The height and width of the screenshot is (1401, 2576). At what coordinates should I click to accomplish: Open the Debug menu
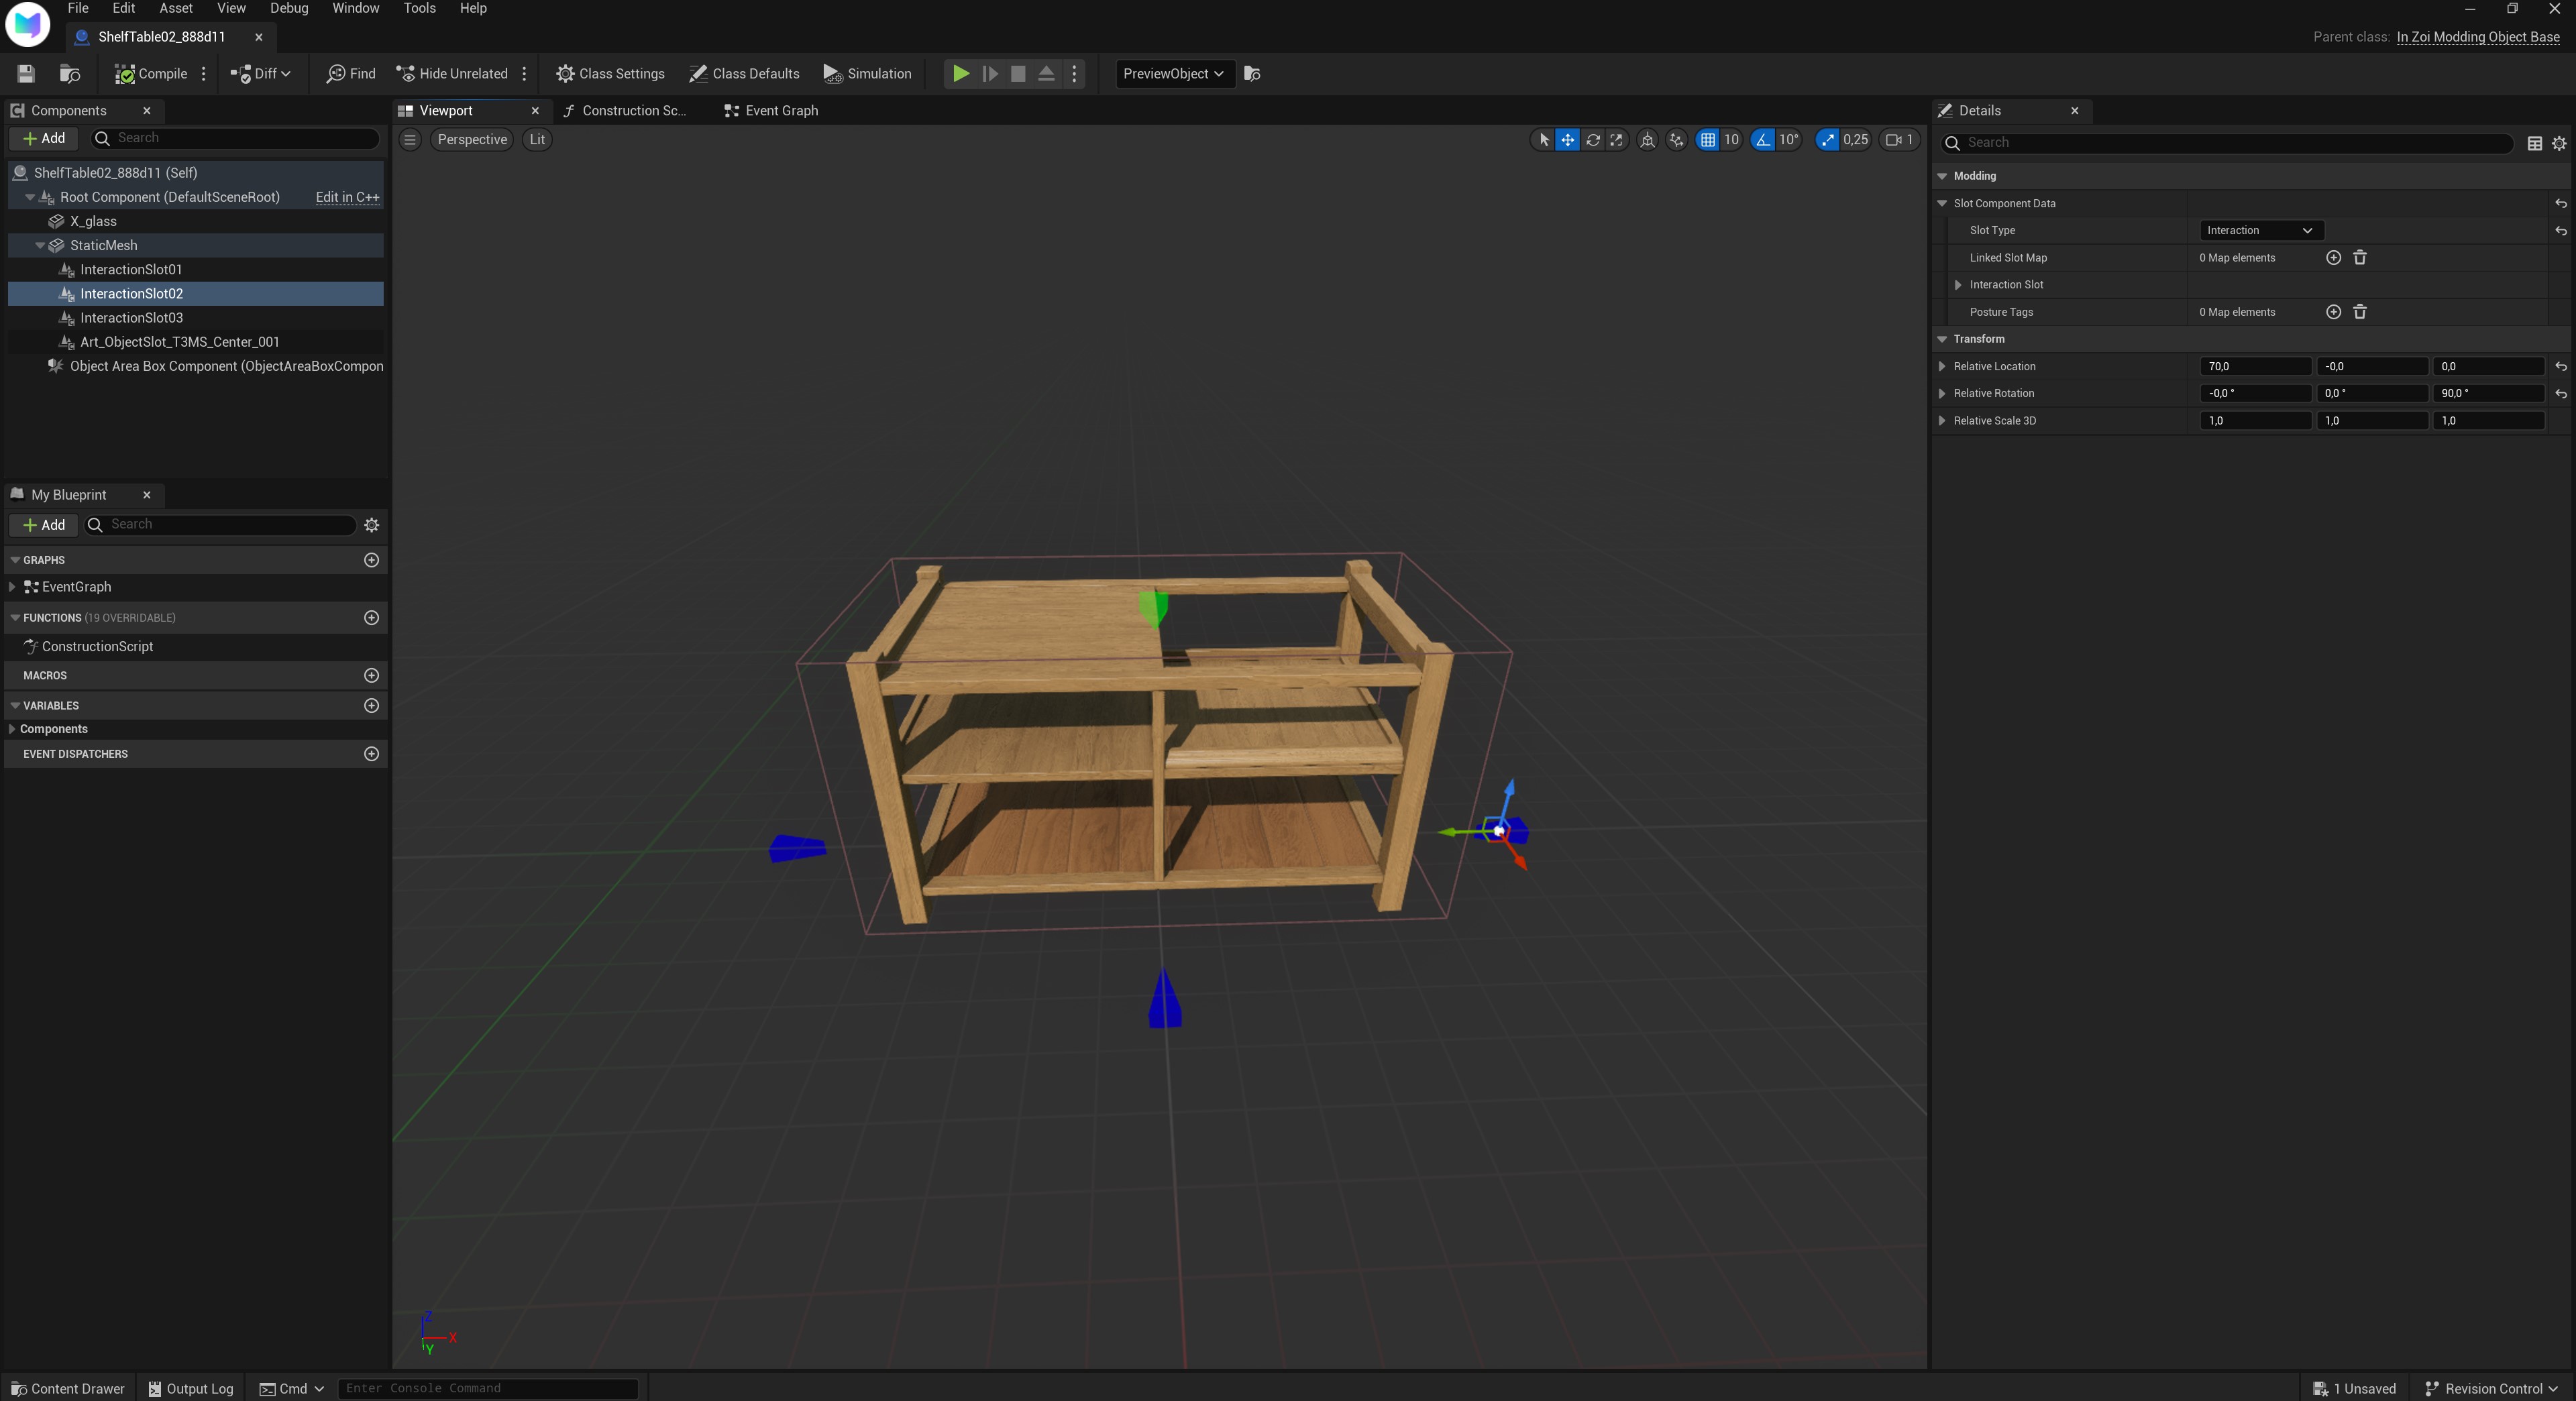(x=289, y=8)
